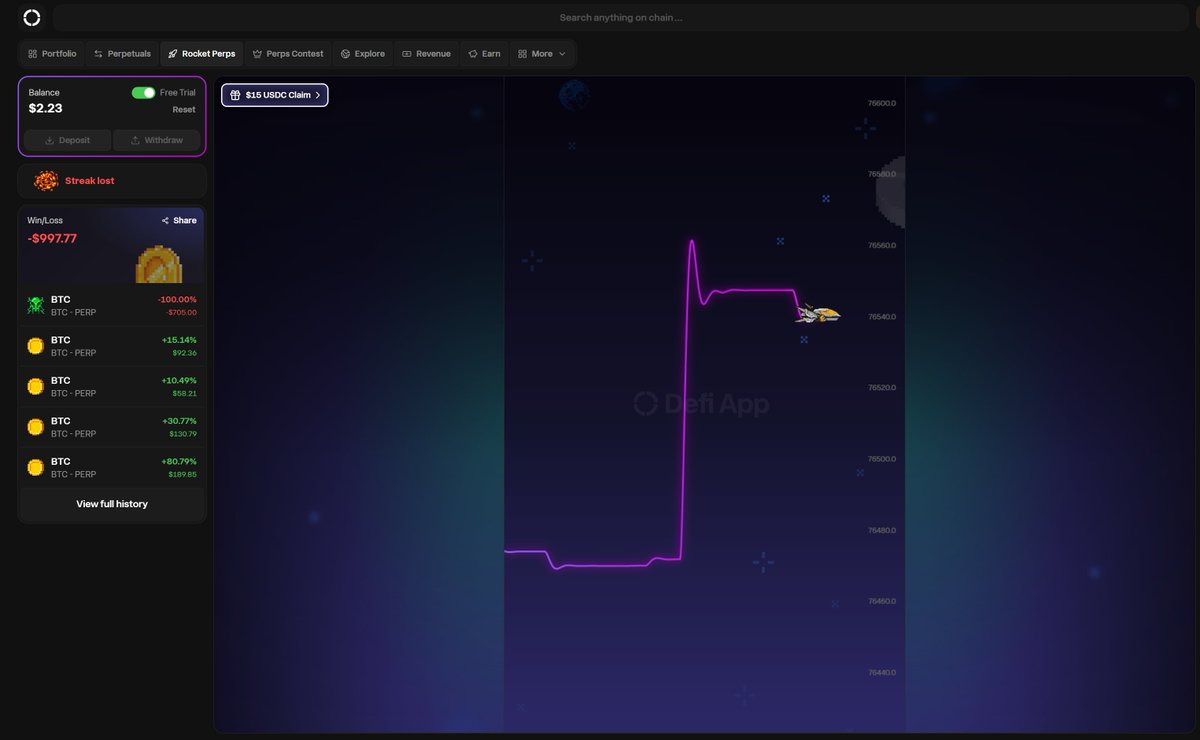The width and height of the screenshot is (1200, 740).
Task: Click the Streak lost banner
Action: pyautogui.click(x=112, y=181)
